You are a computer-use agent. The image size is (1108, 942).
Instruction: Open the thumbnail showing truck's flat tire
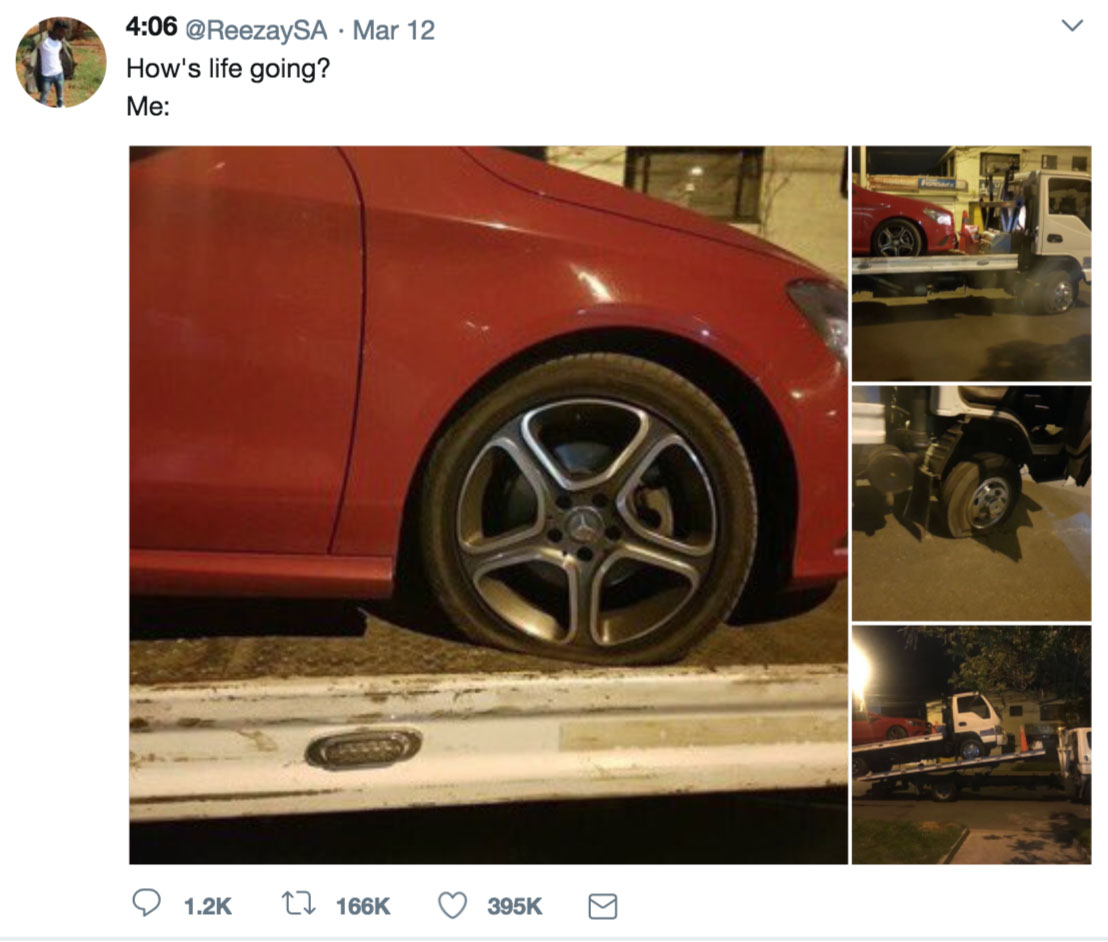pyautogui.click(x=970, y=502)
